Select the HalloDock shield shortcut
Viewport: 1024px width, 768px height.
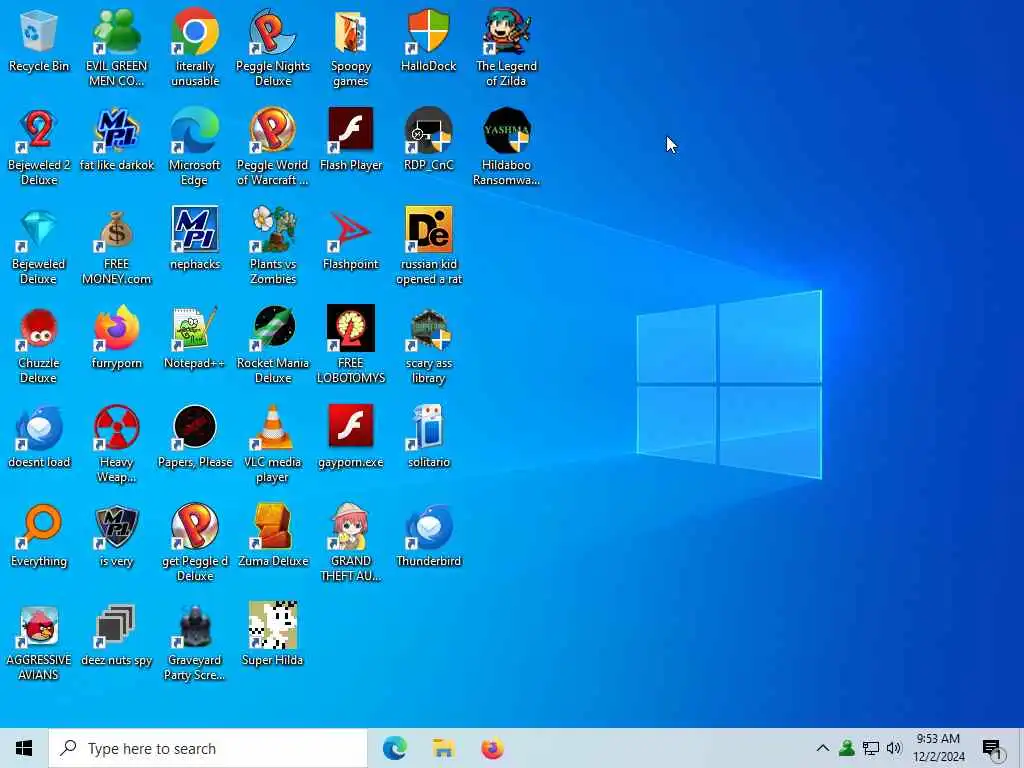[x=428, y=39]
